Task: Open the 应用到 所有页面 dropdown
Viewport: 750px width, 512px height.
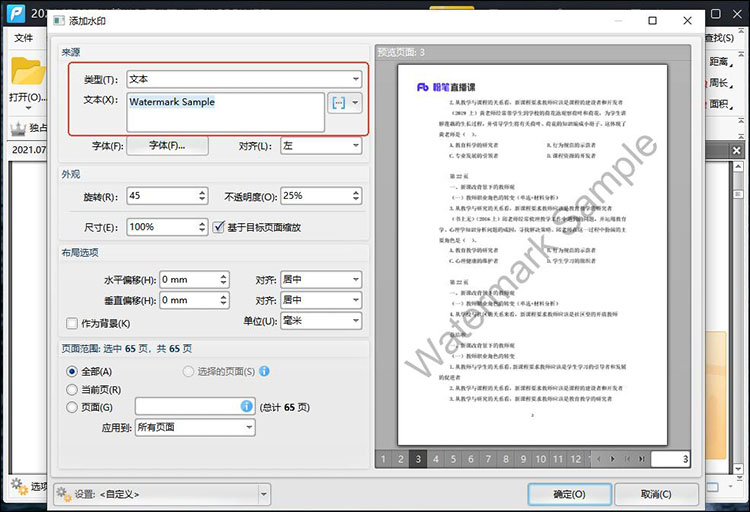Action: pyautogui.click(x=195, y=427)
